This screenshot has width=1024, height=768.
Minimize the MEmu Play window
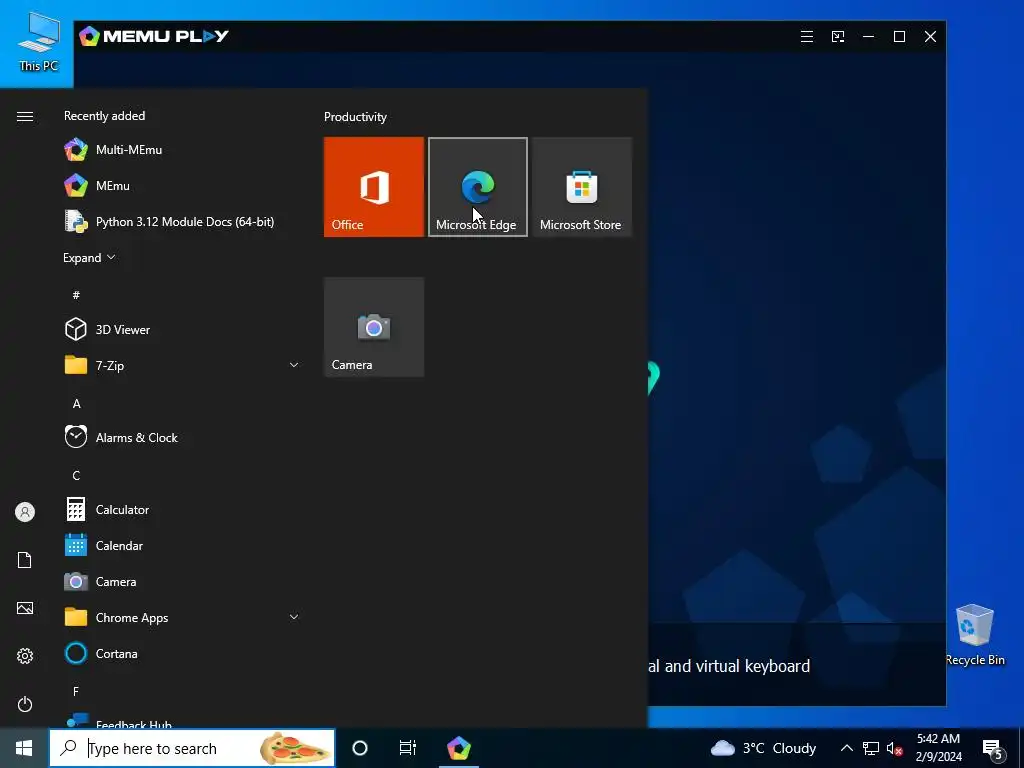869,37
